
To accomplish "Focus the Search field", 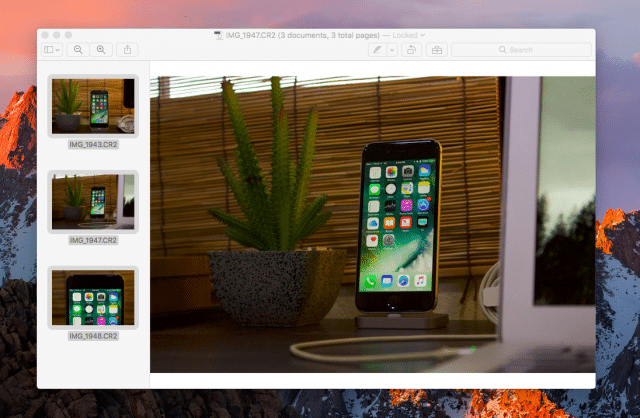I will 521,50.
